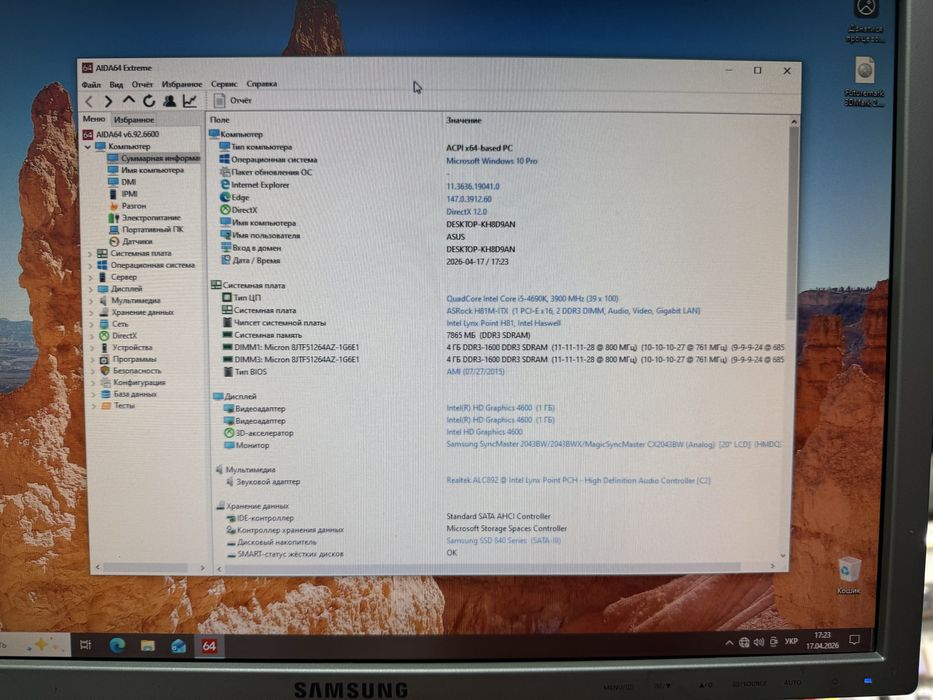Open the Файл menu

pyautogui.click(x=91, y=85)
